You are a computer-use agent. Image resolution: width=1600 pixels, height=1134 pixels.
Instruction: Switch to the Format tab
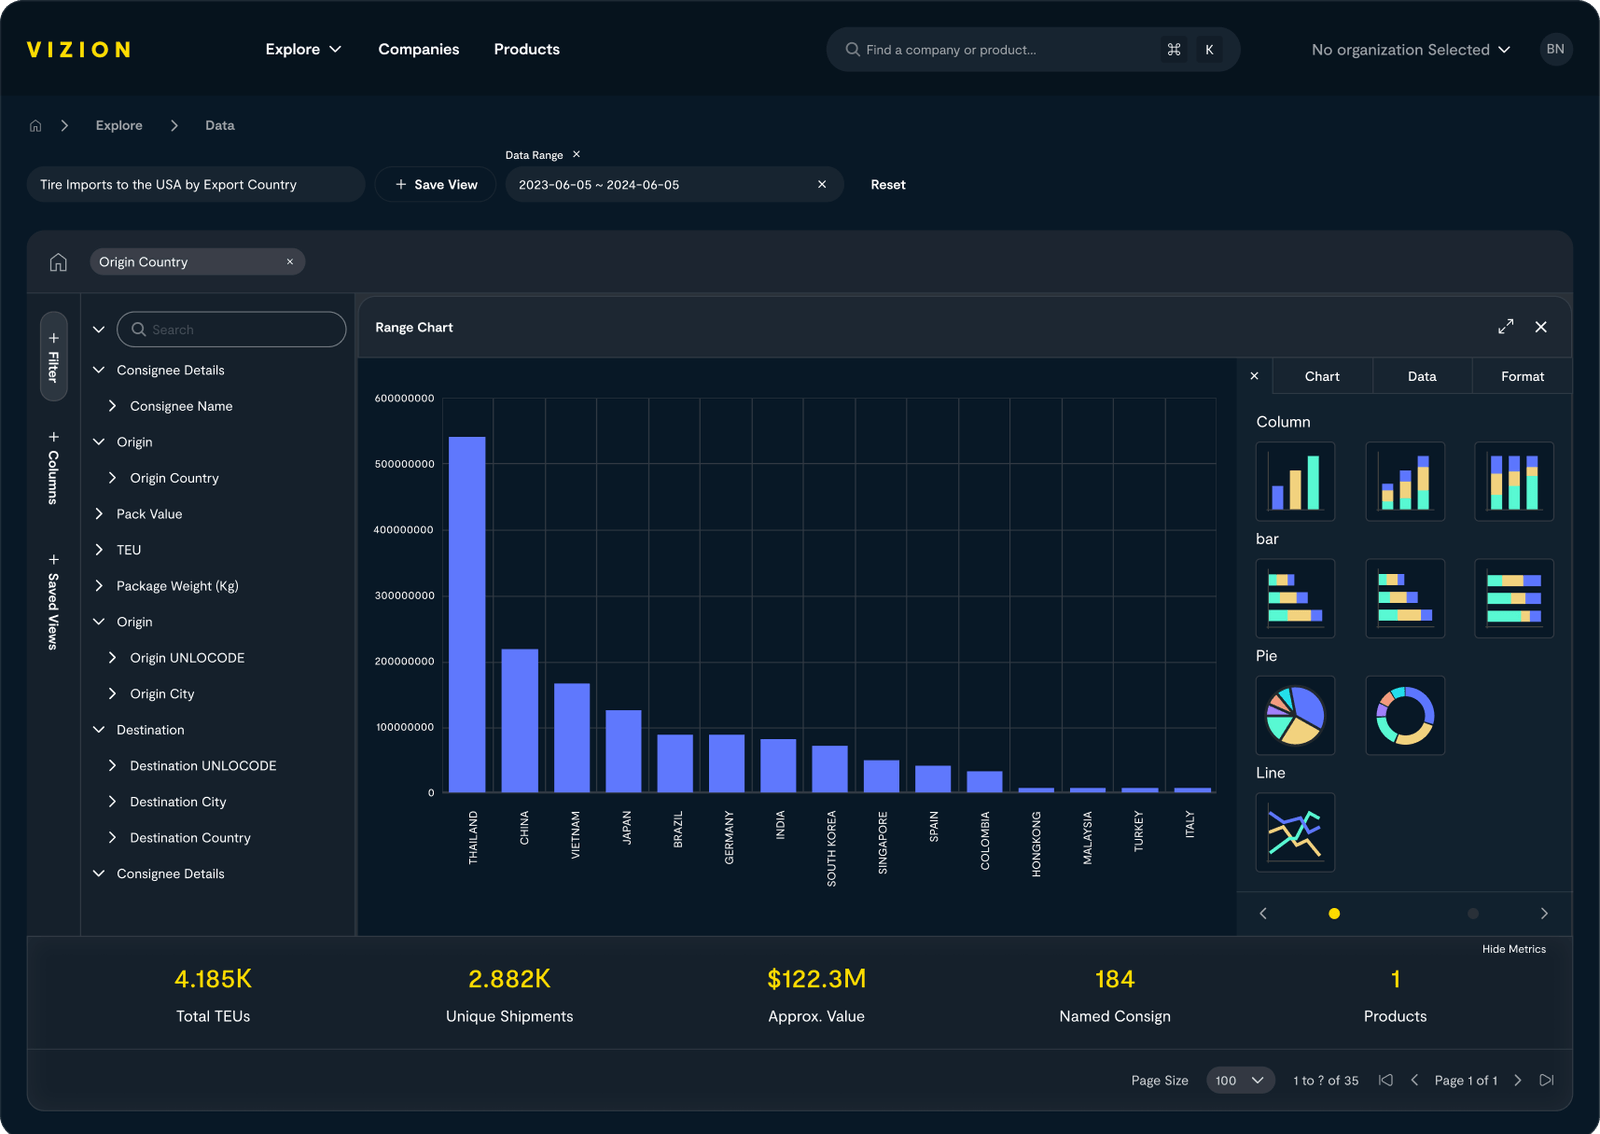[x=1522, y=375]
